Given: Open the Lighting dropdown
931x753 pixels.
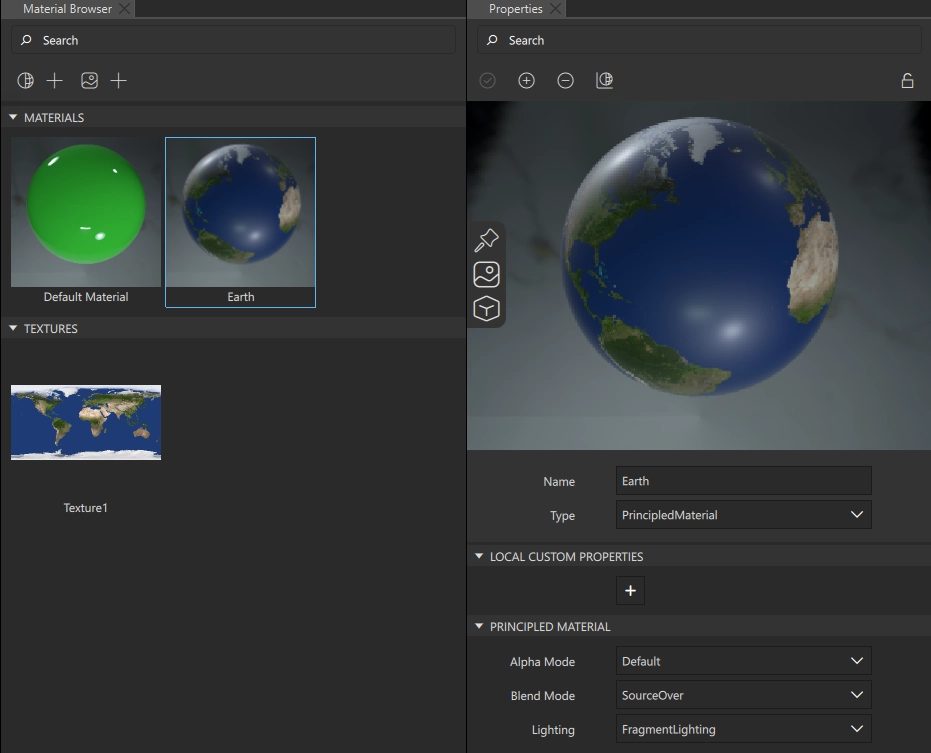Looking at the screenshot, I should click(743, 729).
